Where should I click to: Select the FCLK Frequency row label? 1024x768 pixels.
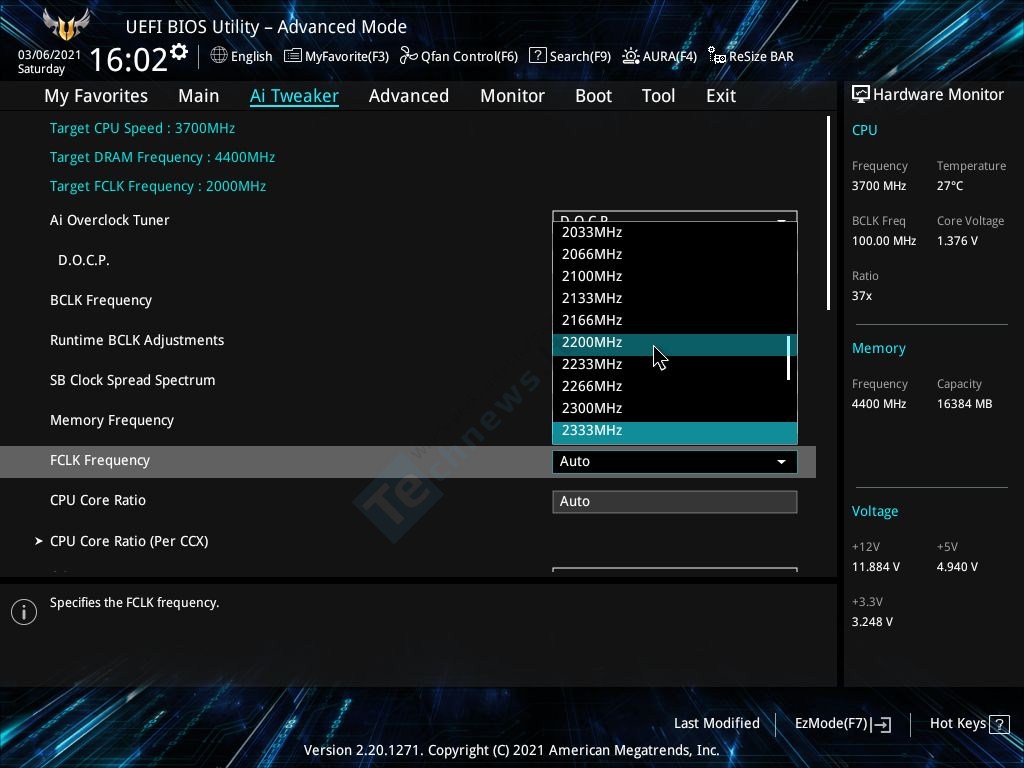point(100,460)
